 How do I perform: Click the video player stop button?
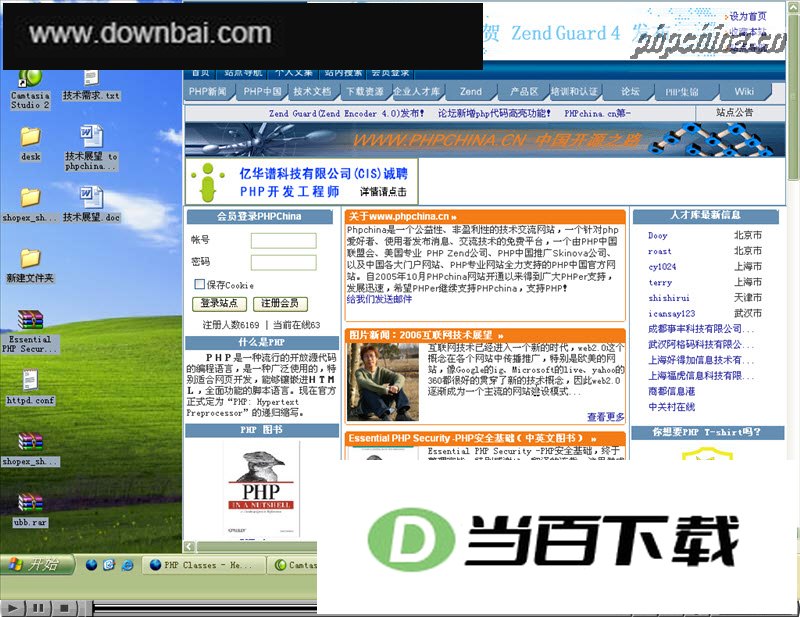(64, 608)
